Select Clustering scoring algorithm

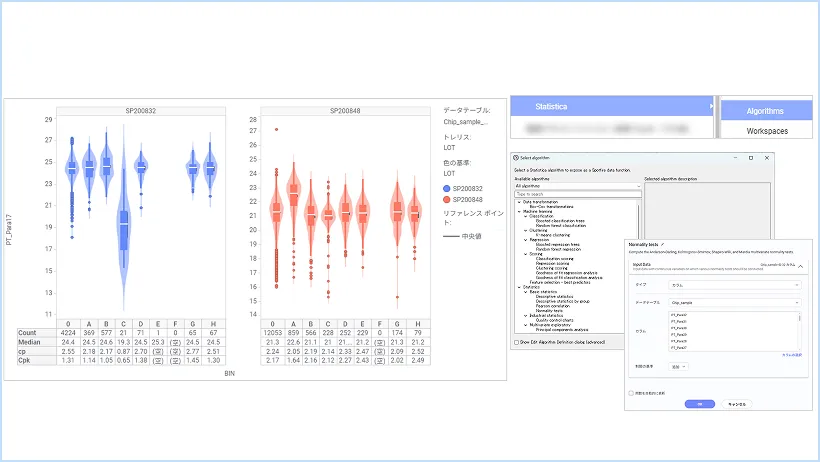(552, 268)
